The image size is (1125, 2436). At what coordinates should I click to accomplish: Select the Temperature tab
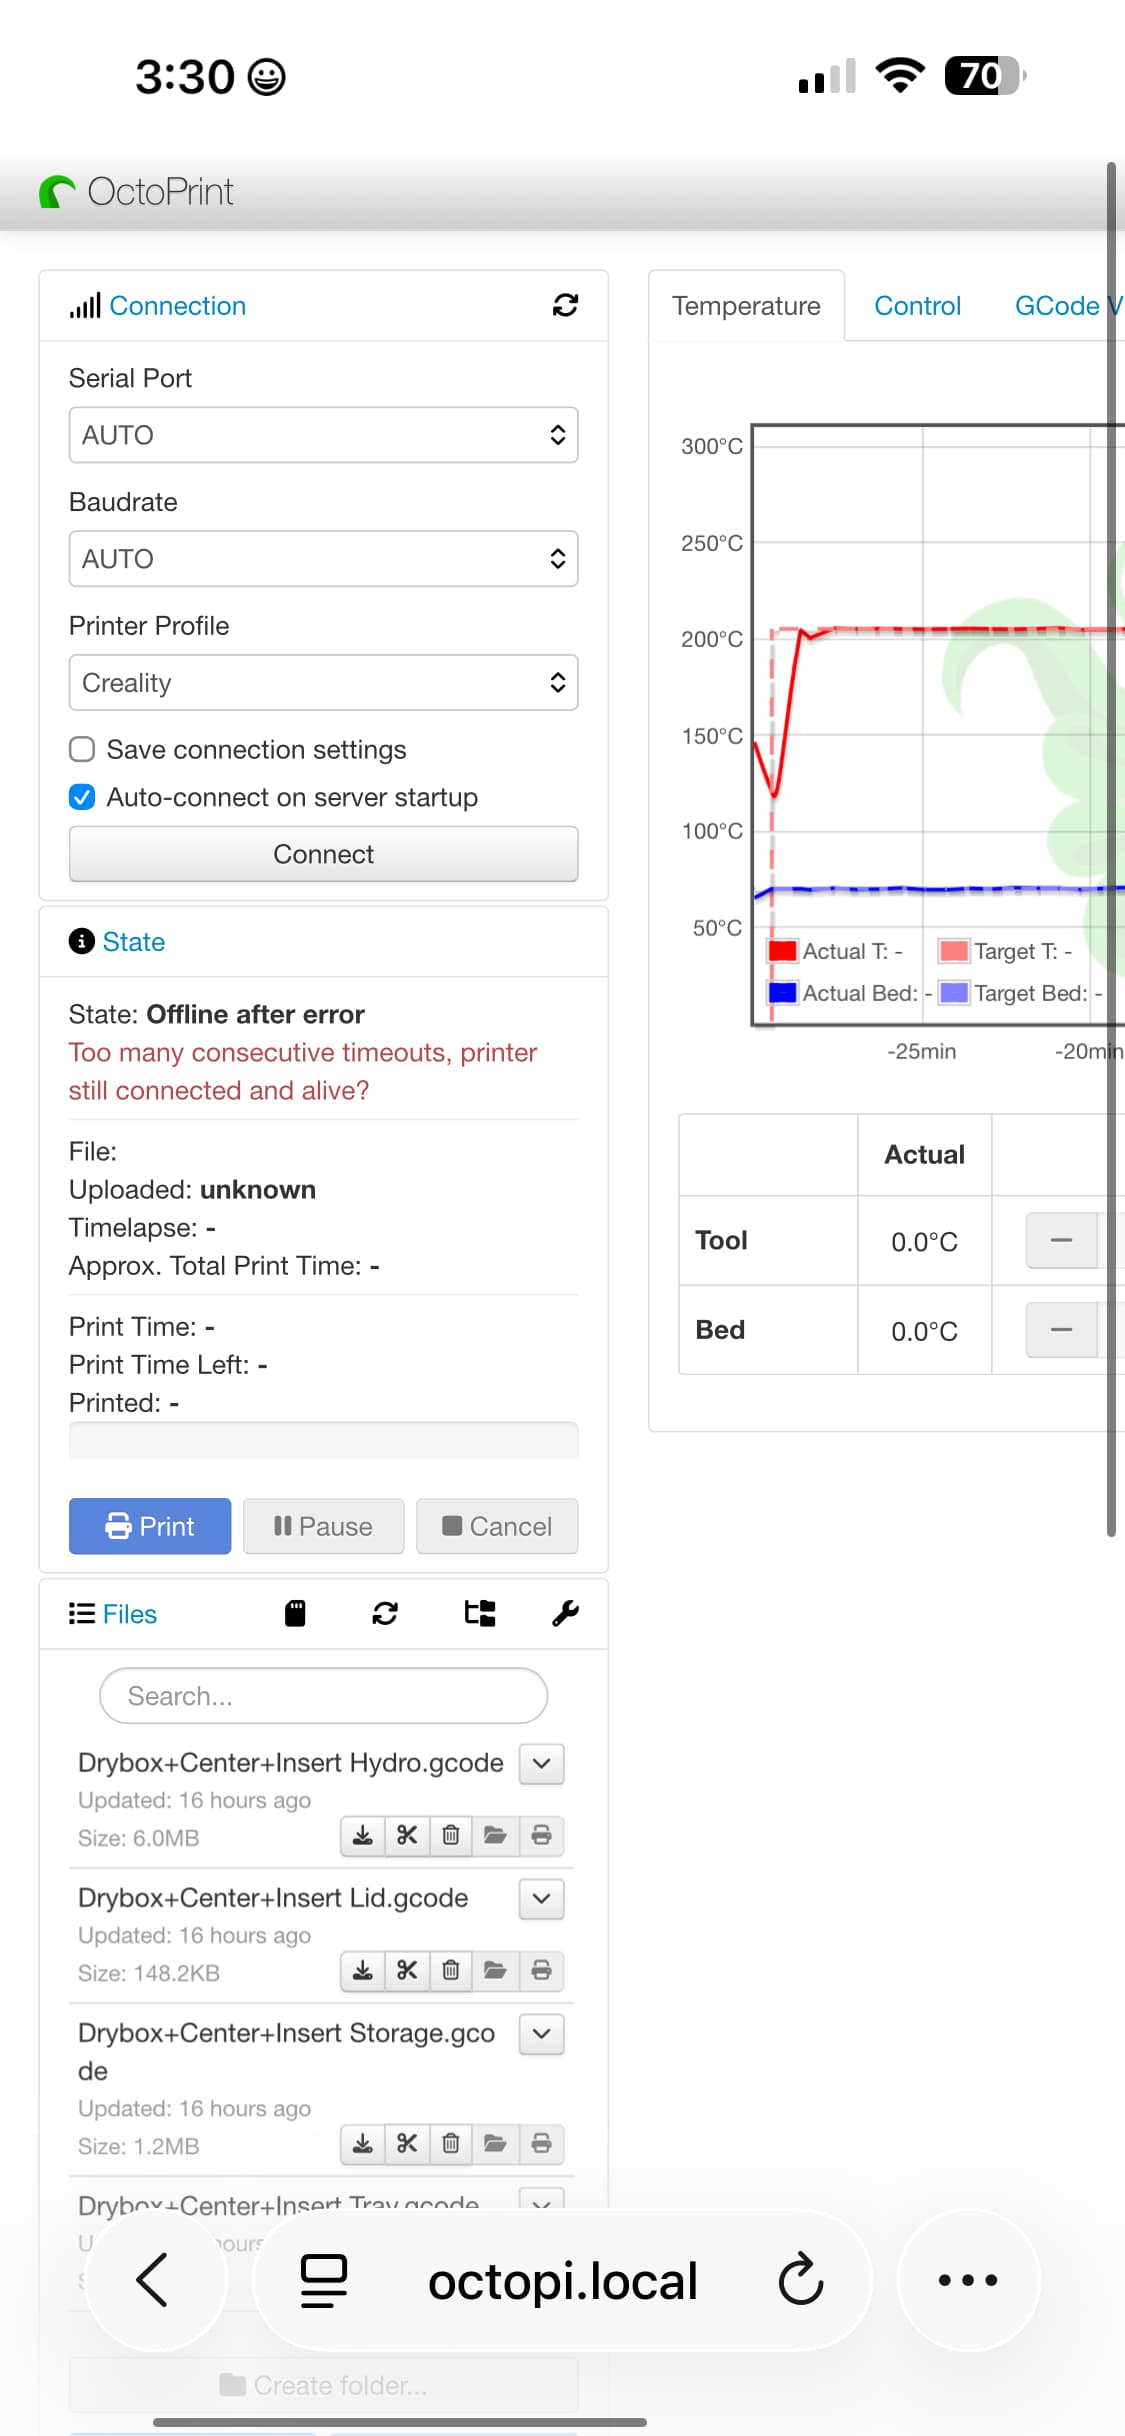click(x=746, y=306)
